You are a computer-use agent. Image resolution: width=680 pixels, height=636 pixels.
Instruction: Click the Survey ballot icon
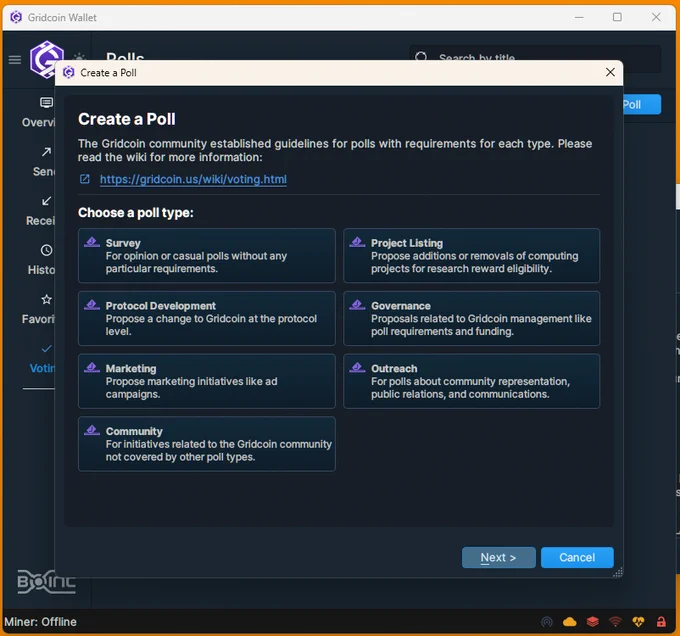[92, 242]
